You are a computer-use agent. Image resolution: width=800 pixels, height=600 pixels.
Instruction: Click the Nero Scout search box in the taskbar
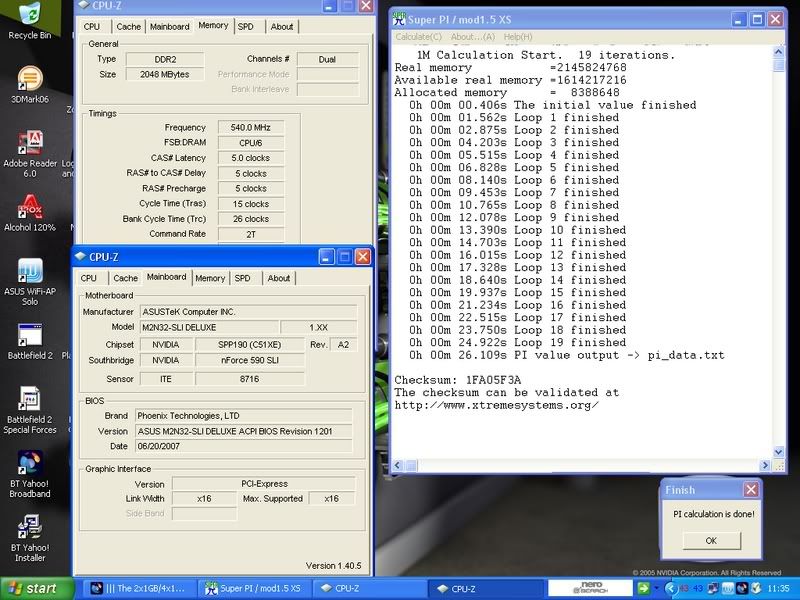(590, 588)
